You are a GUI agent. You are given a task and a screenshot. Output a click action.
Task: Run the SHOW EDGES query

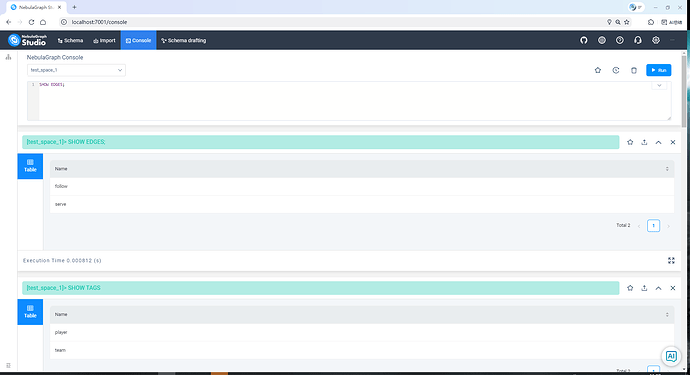[658, 70]
